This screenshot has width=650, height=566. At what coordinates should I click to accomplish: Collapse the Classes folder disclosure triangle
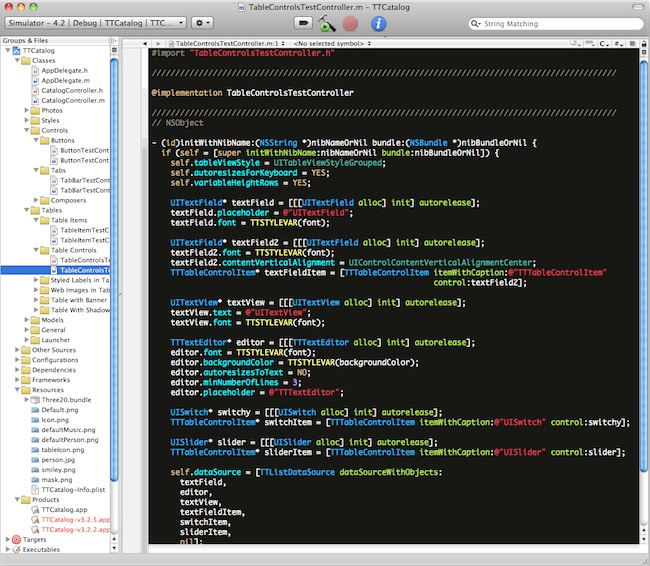(x=16, y=61)
